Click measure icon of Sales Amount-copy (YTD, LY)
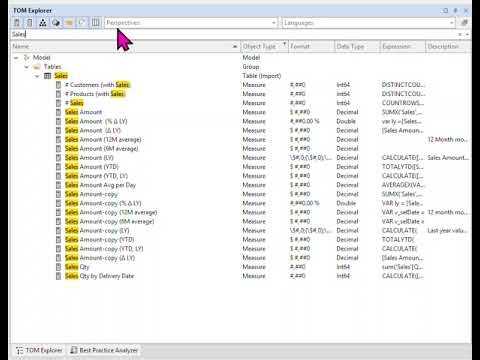 tap(58, 249)
